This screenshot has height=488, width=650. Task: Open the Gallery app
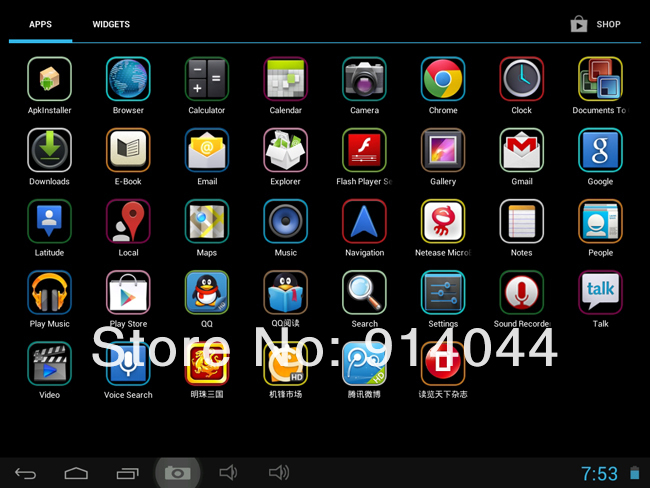(443, 150)
